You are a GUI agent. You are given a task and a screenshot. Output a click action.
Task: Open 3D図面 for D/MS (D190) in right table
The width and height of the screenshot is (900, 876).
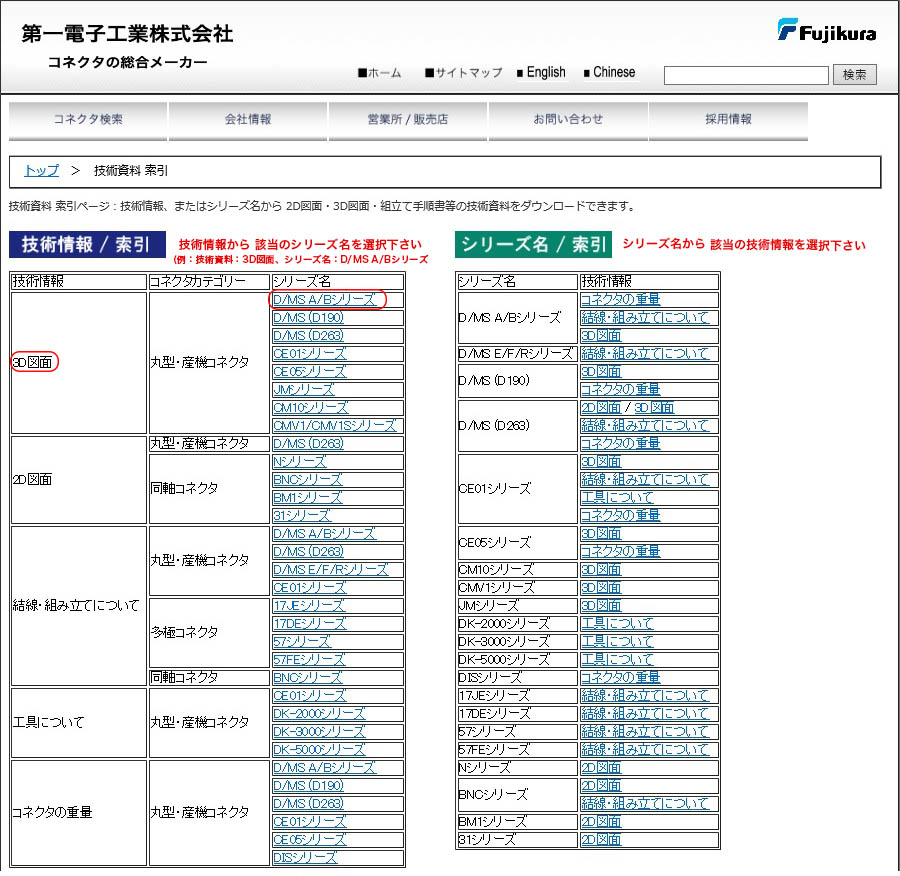pos(601,371)
